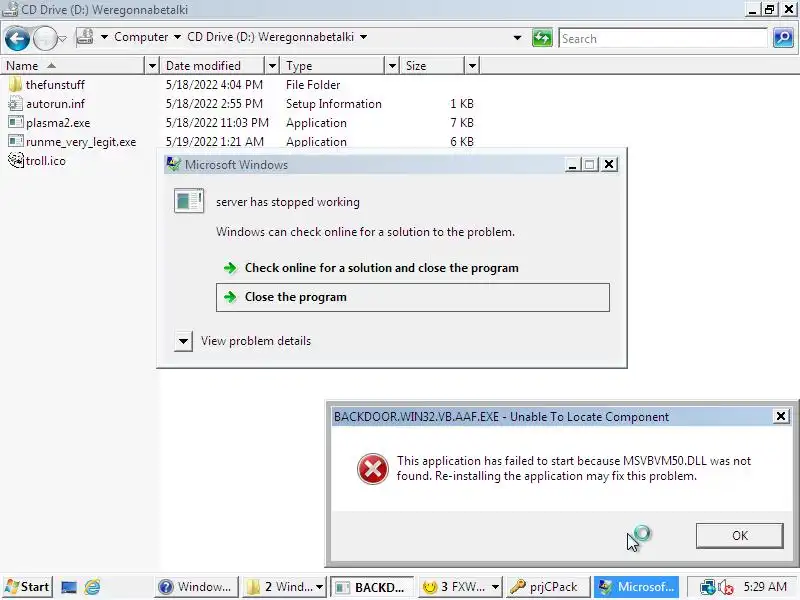Sort by the Size column header
This screenshot has height=600, width=800.
[x=432, y=66]
